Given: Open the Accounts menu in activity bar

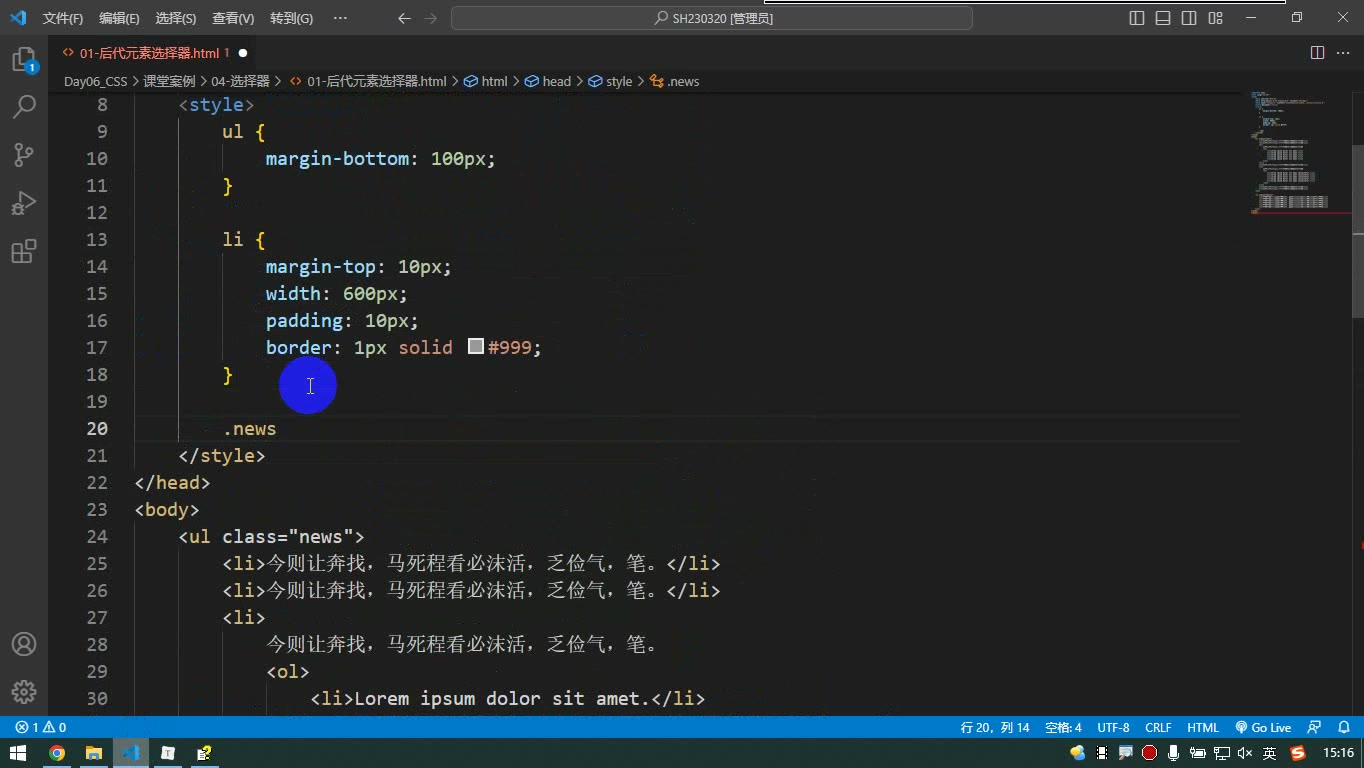Looking at the screenshot, I should [x=24, y=644].
